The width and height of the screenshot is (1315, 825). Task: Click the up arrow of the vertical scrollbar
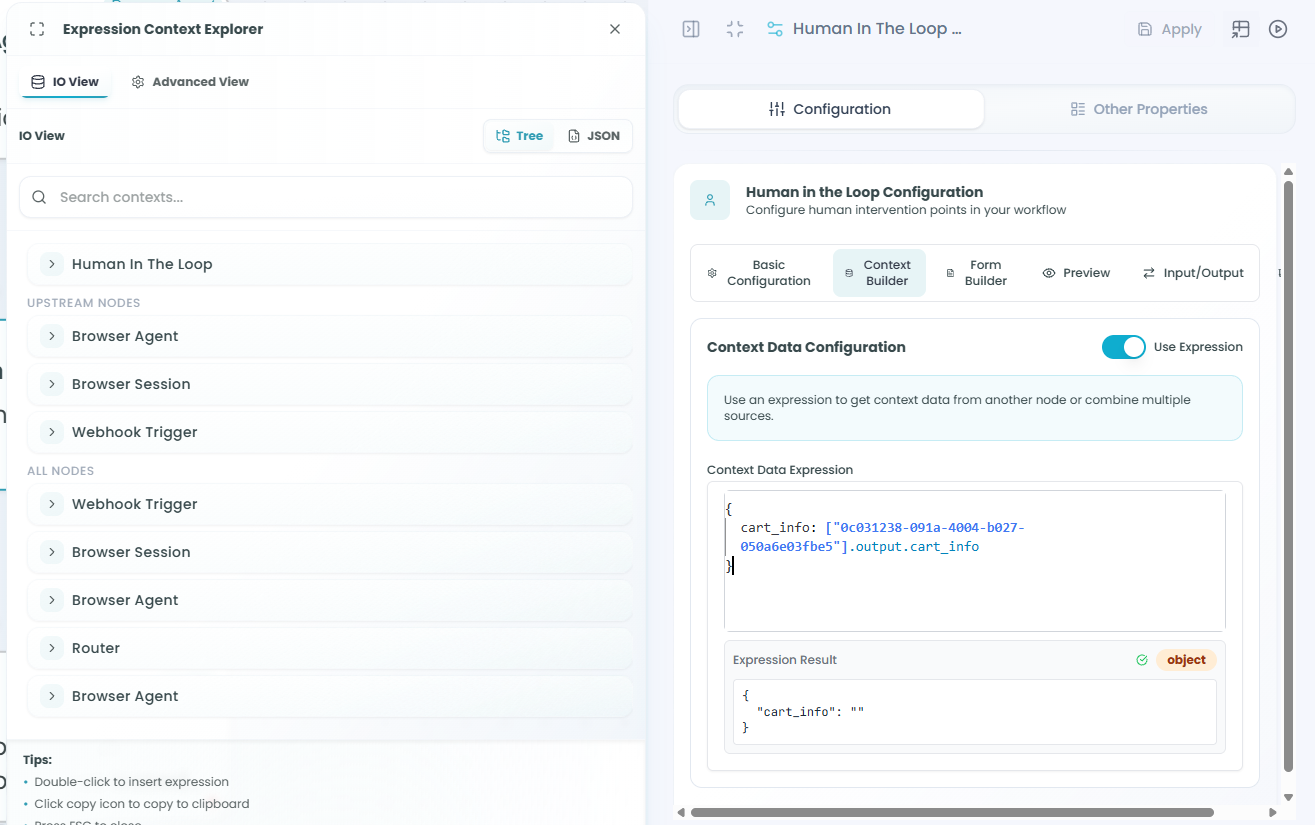point(1289,173)
